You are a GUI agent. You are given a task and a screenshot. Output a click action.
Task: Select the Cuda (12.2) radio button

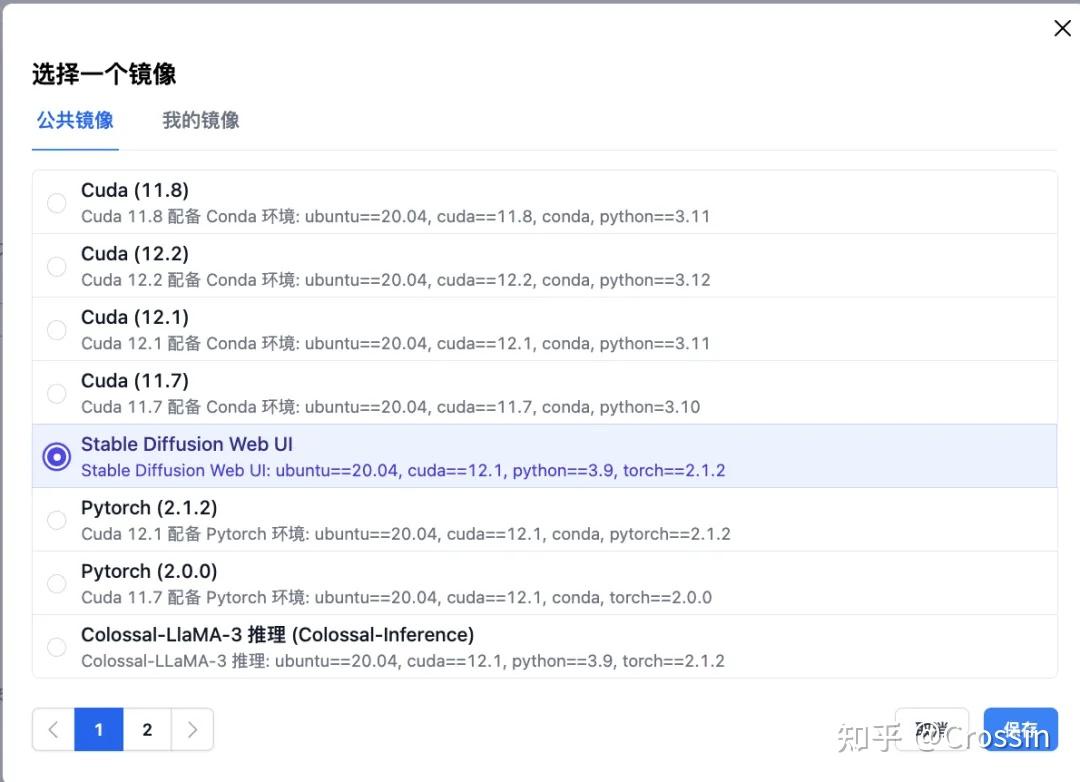[x=56, y=266]
